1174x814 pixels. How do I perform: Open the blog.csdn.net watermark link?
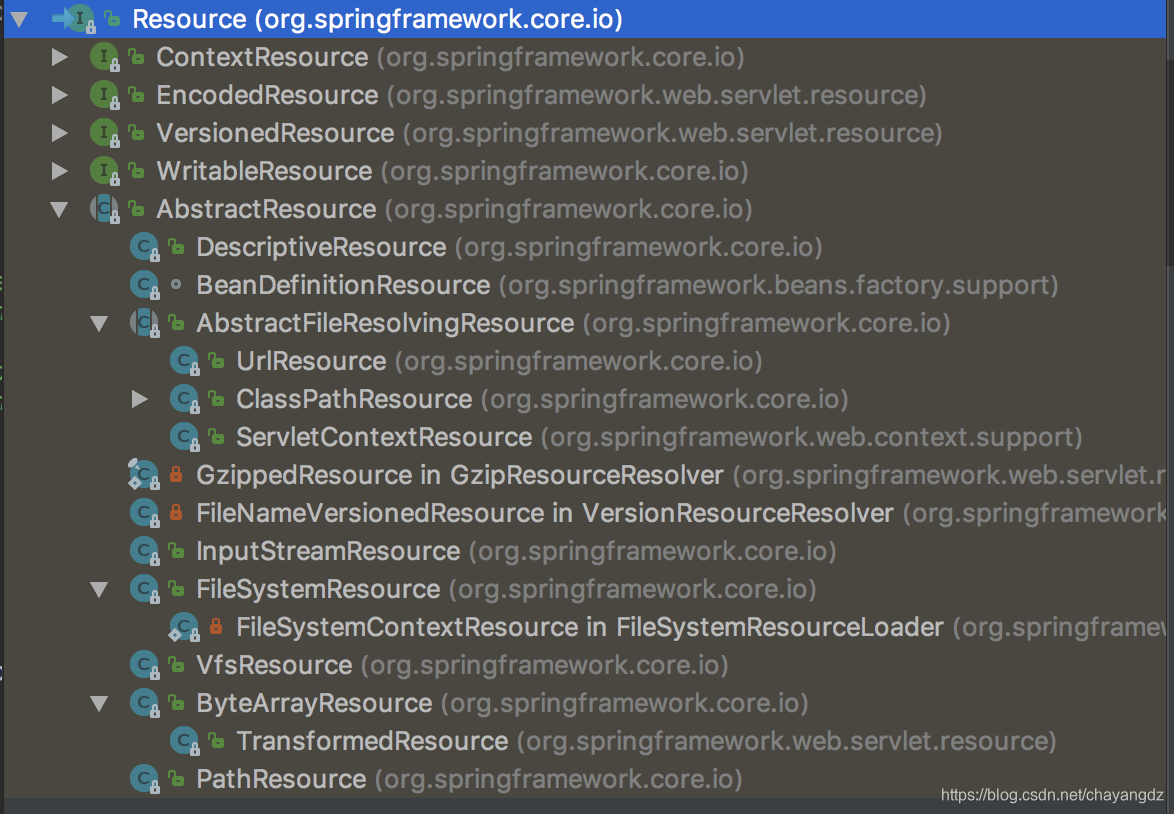pos(1052,795)
